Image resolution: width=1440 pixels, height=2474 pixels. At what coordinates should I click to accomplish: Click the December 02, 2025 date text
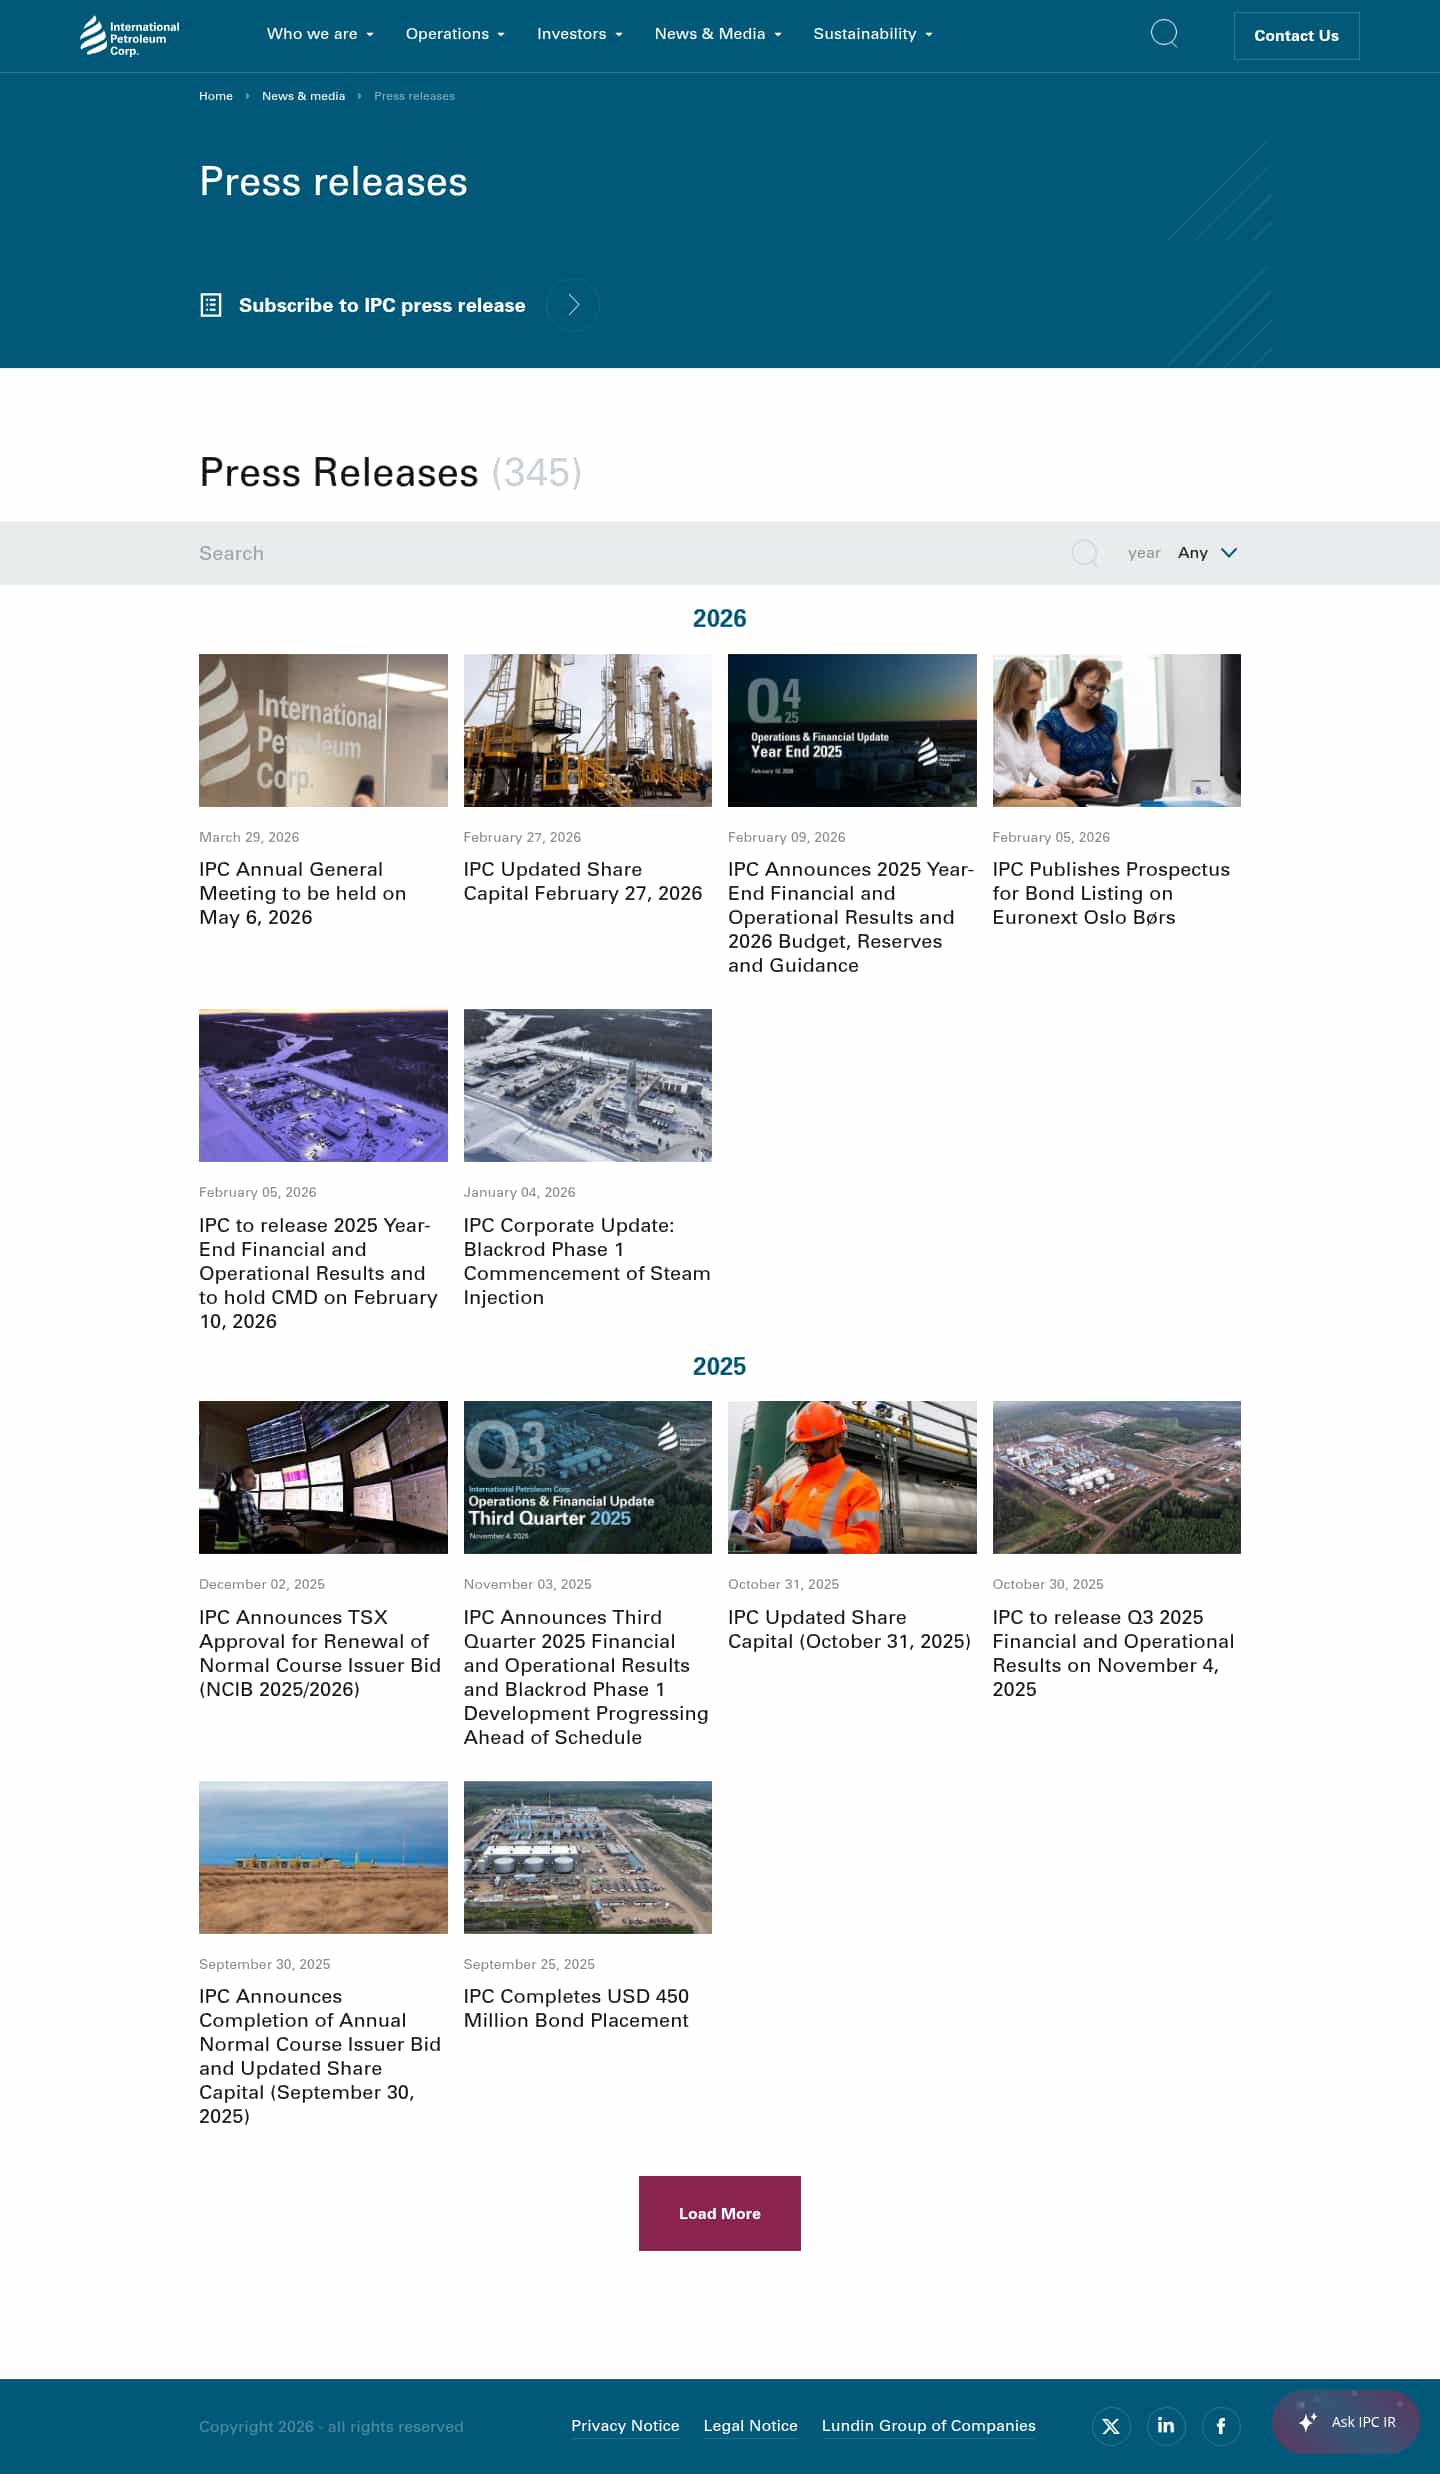point(262,1584)
